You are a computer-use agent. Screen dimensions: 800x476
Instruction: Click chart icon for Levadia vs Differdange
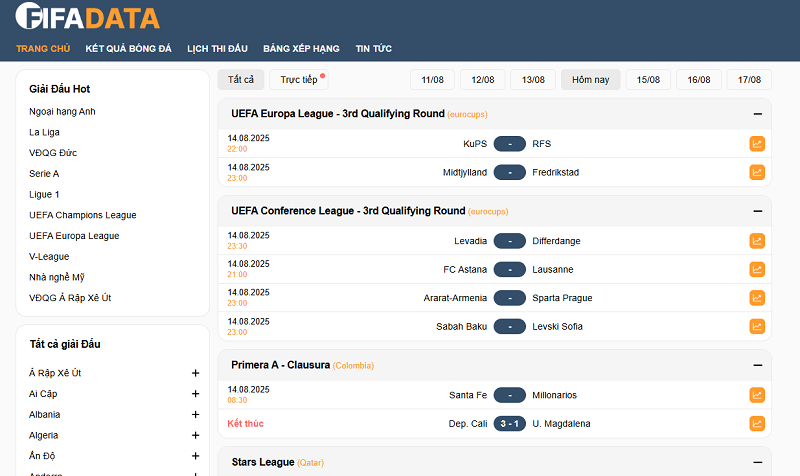(757, 241)
